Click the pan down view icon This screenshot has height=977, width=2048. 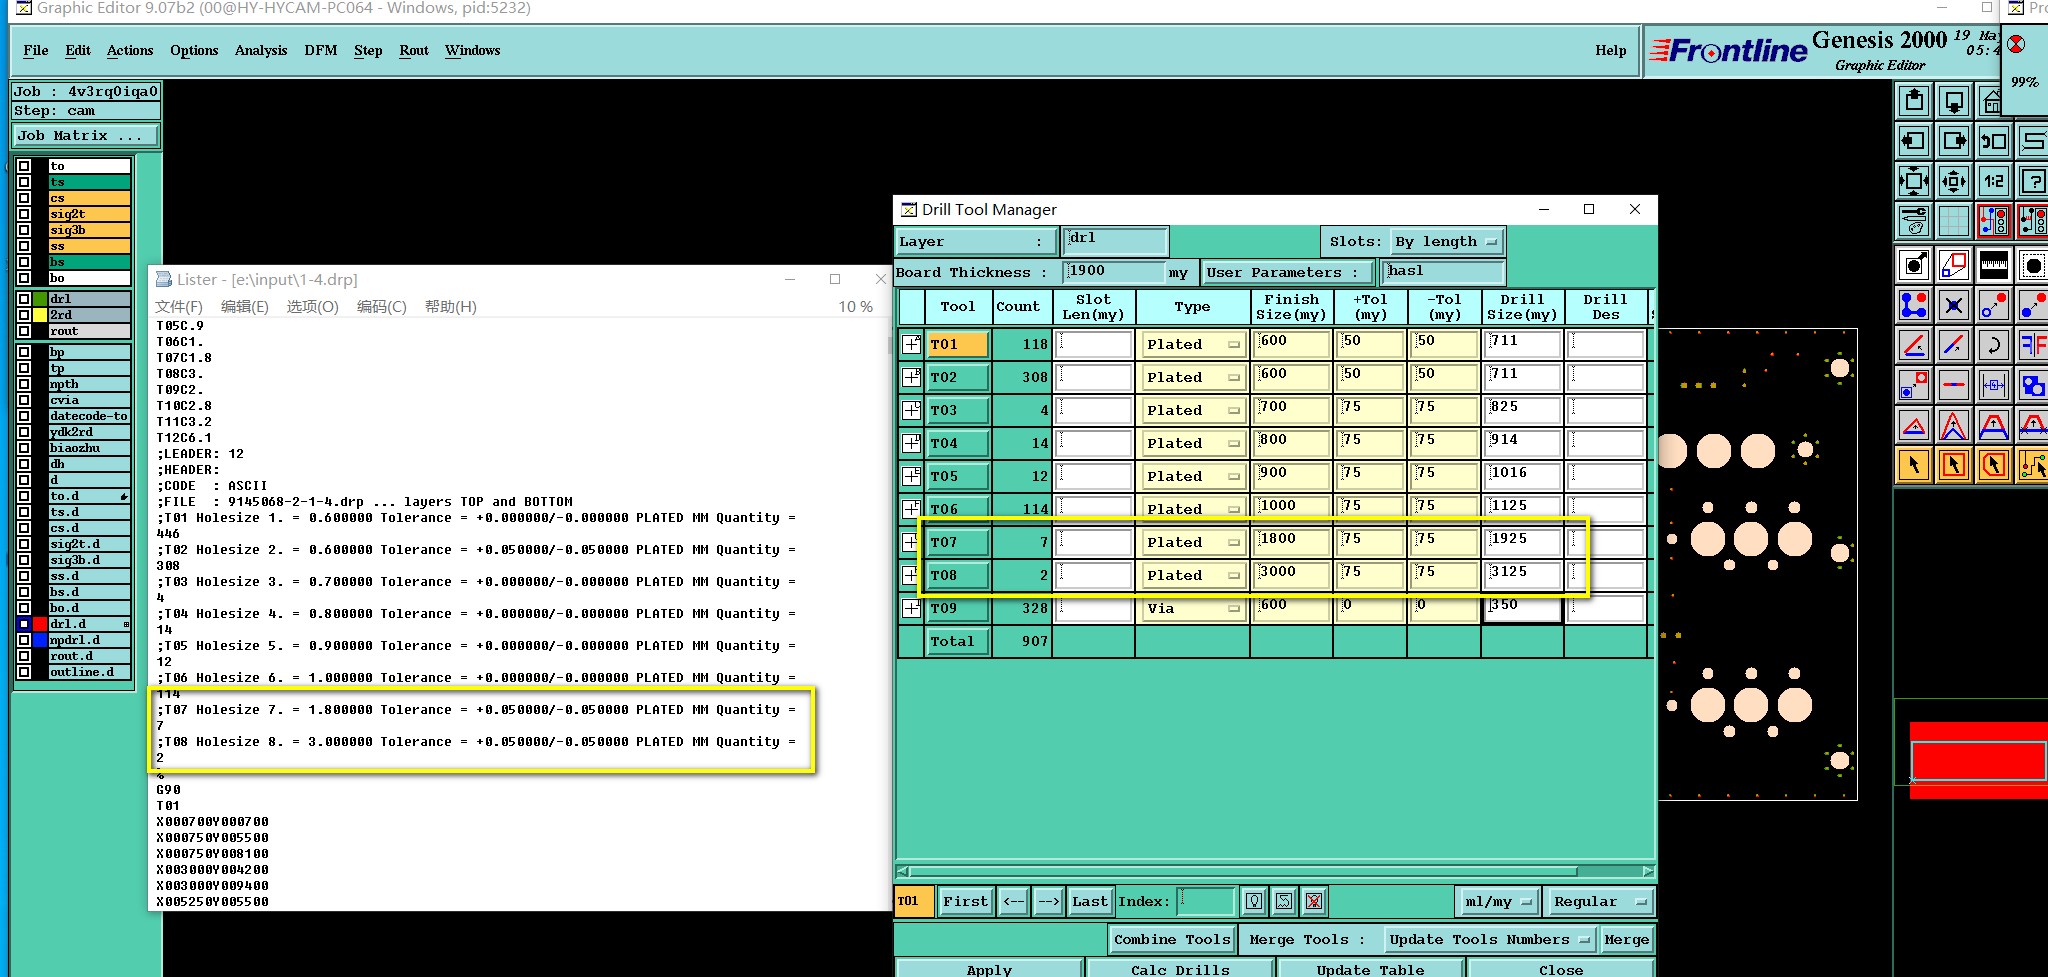coord(1954,101)
